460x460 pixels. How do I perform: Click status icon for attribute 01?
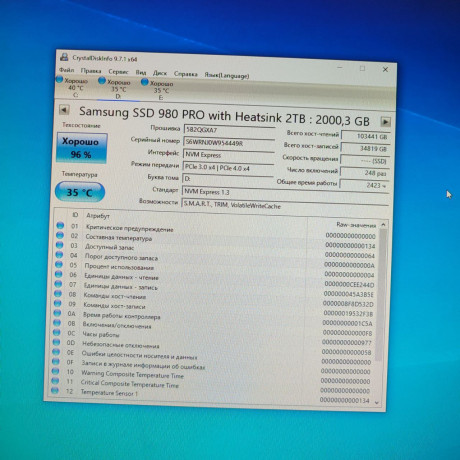tap(60, 225)
